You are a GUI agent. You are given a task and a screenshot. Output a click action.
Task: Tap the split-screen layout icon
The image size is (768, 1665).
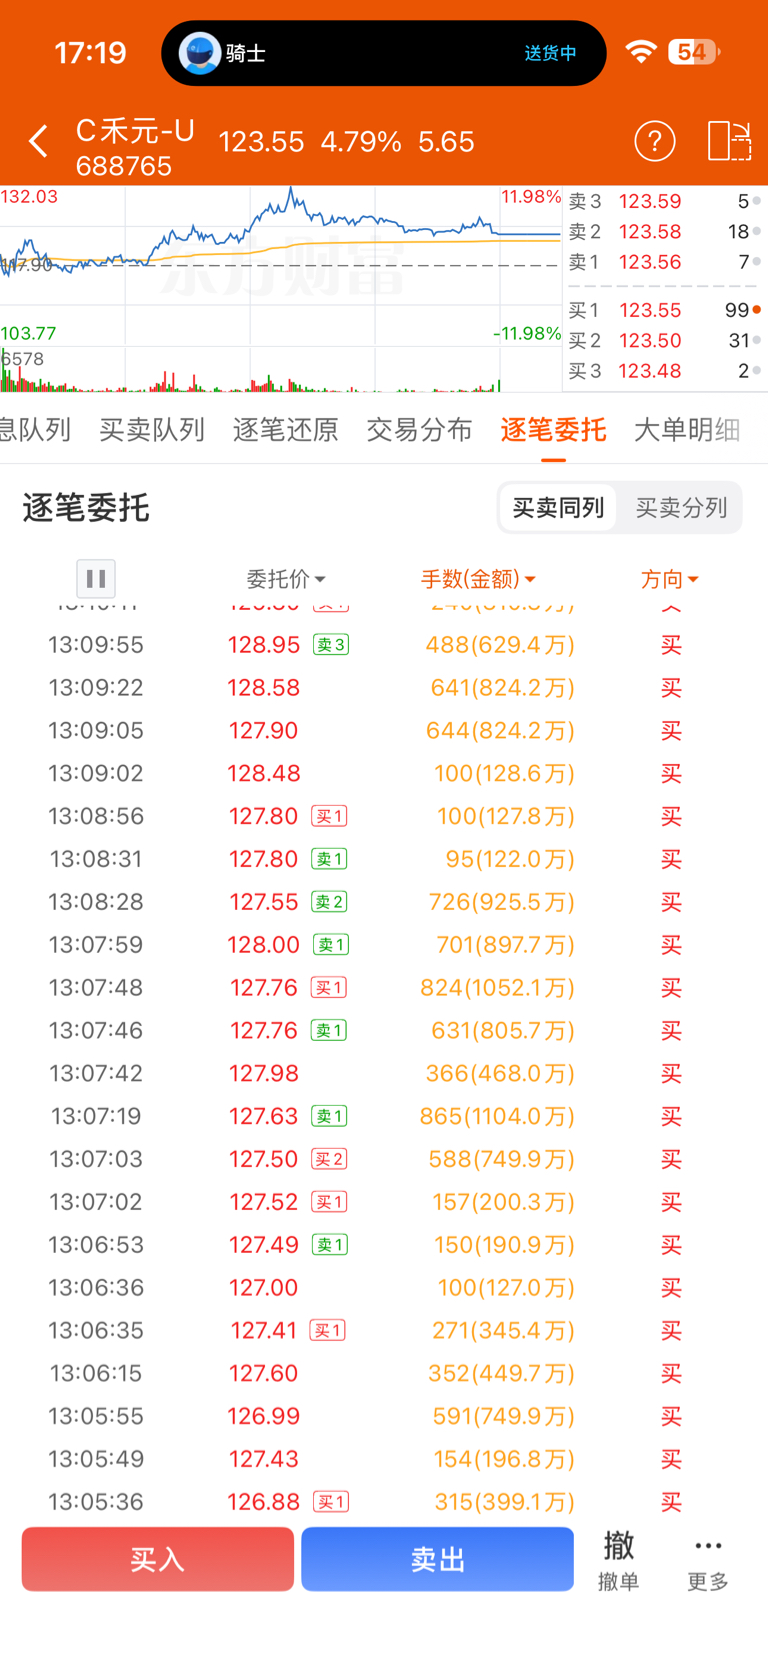tap(729, 142)
